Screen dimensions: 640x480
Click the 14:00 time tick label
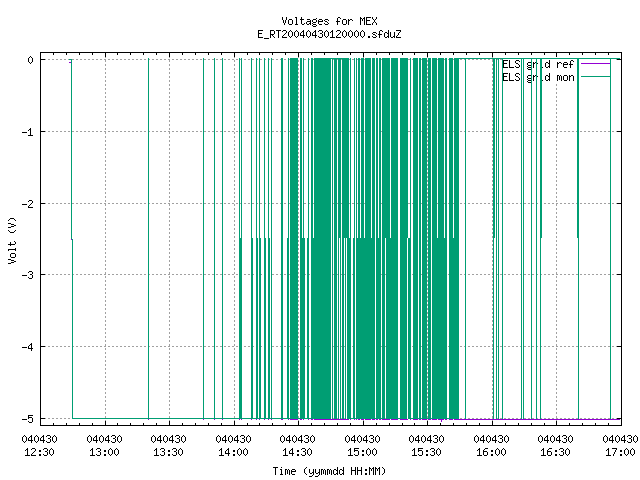(233, 452)
